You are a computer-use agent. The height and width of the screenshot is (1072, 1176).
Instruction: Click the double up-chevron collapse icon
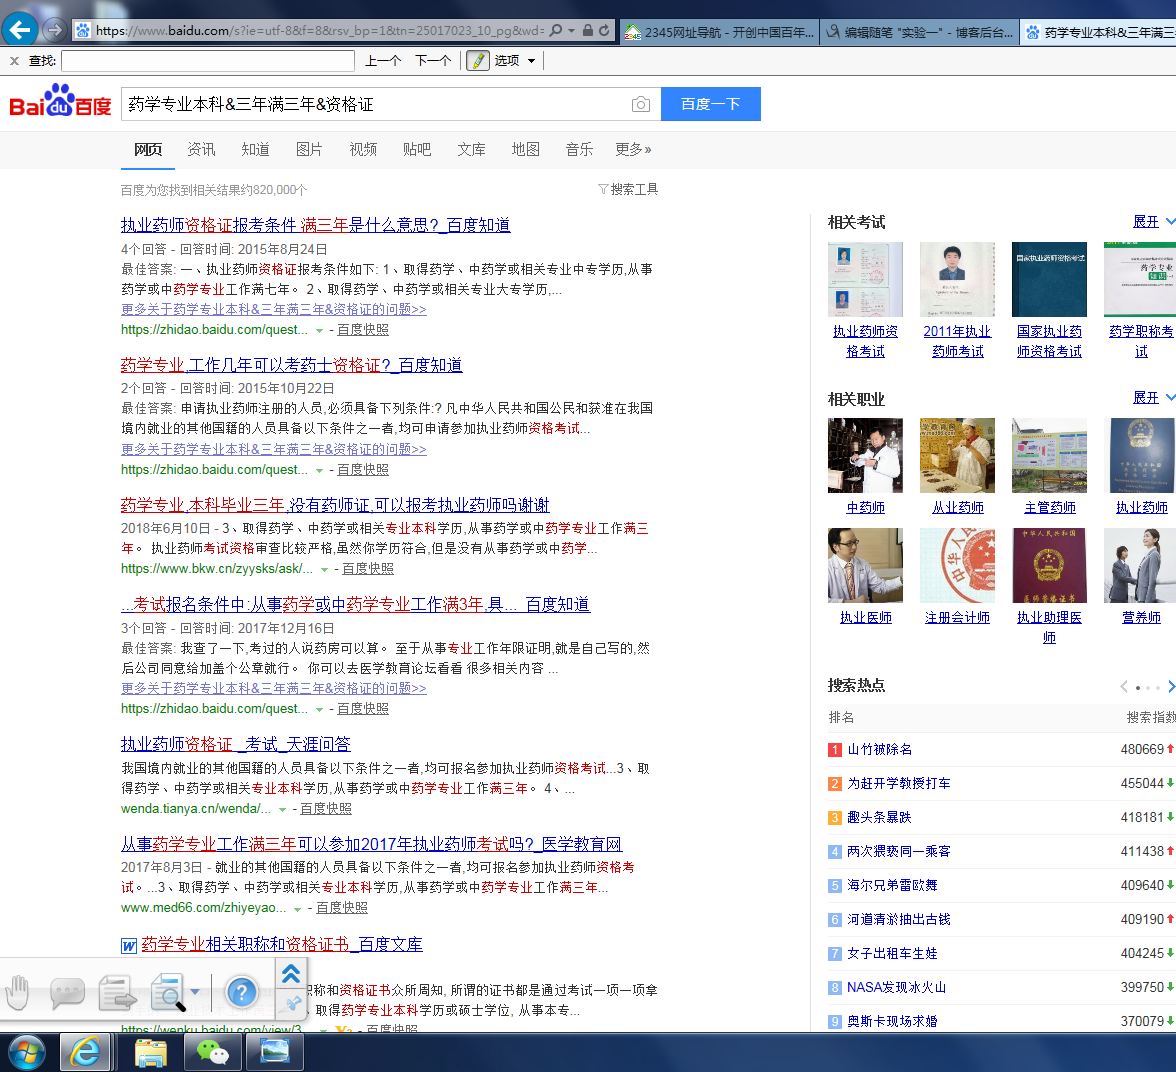(x=291, y=974)
